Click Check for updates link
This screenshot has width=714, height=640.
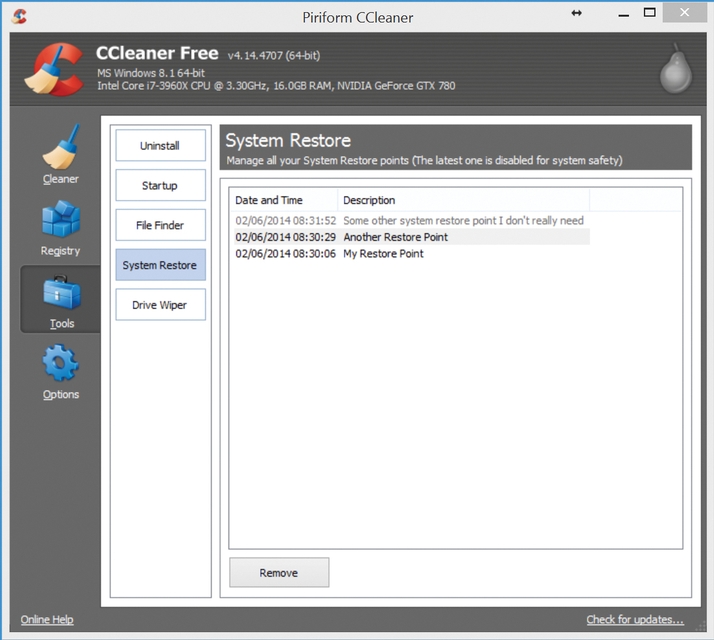[x=635, y=620]
